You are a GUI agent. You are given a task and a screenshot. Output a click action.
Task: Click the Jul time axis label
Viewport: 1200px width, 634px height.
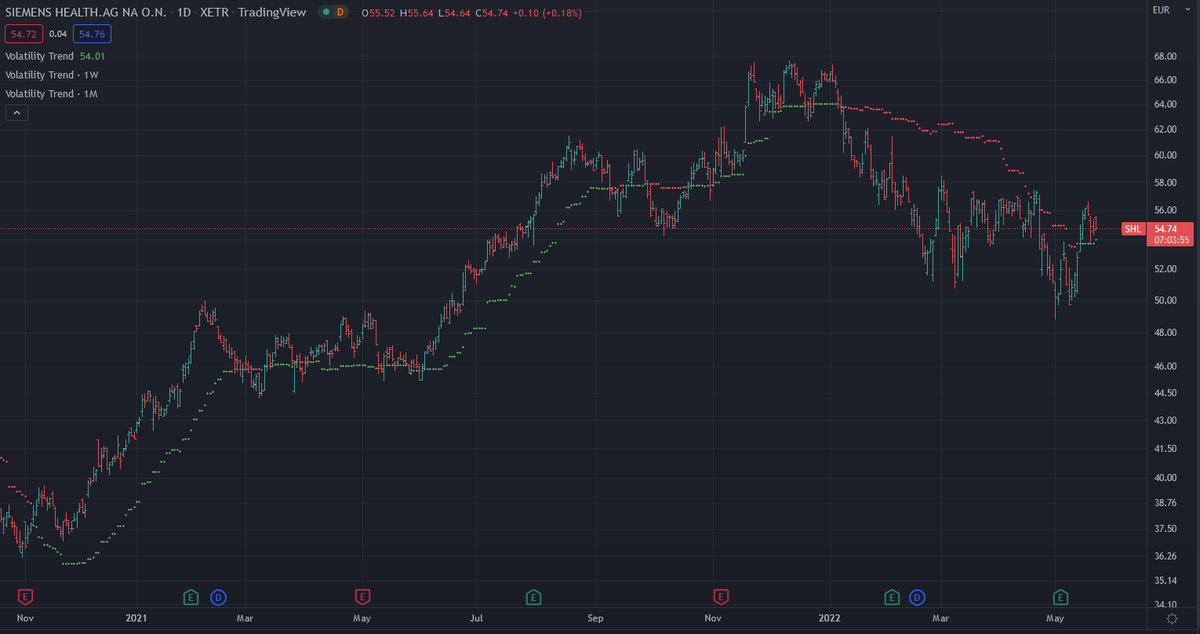[477, 619]
